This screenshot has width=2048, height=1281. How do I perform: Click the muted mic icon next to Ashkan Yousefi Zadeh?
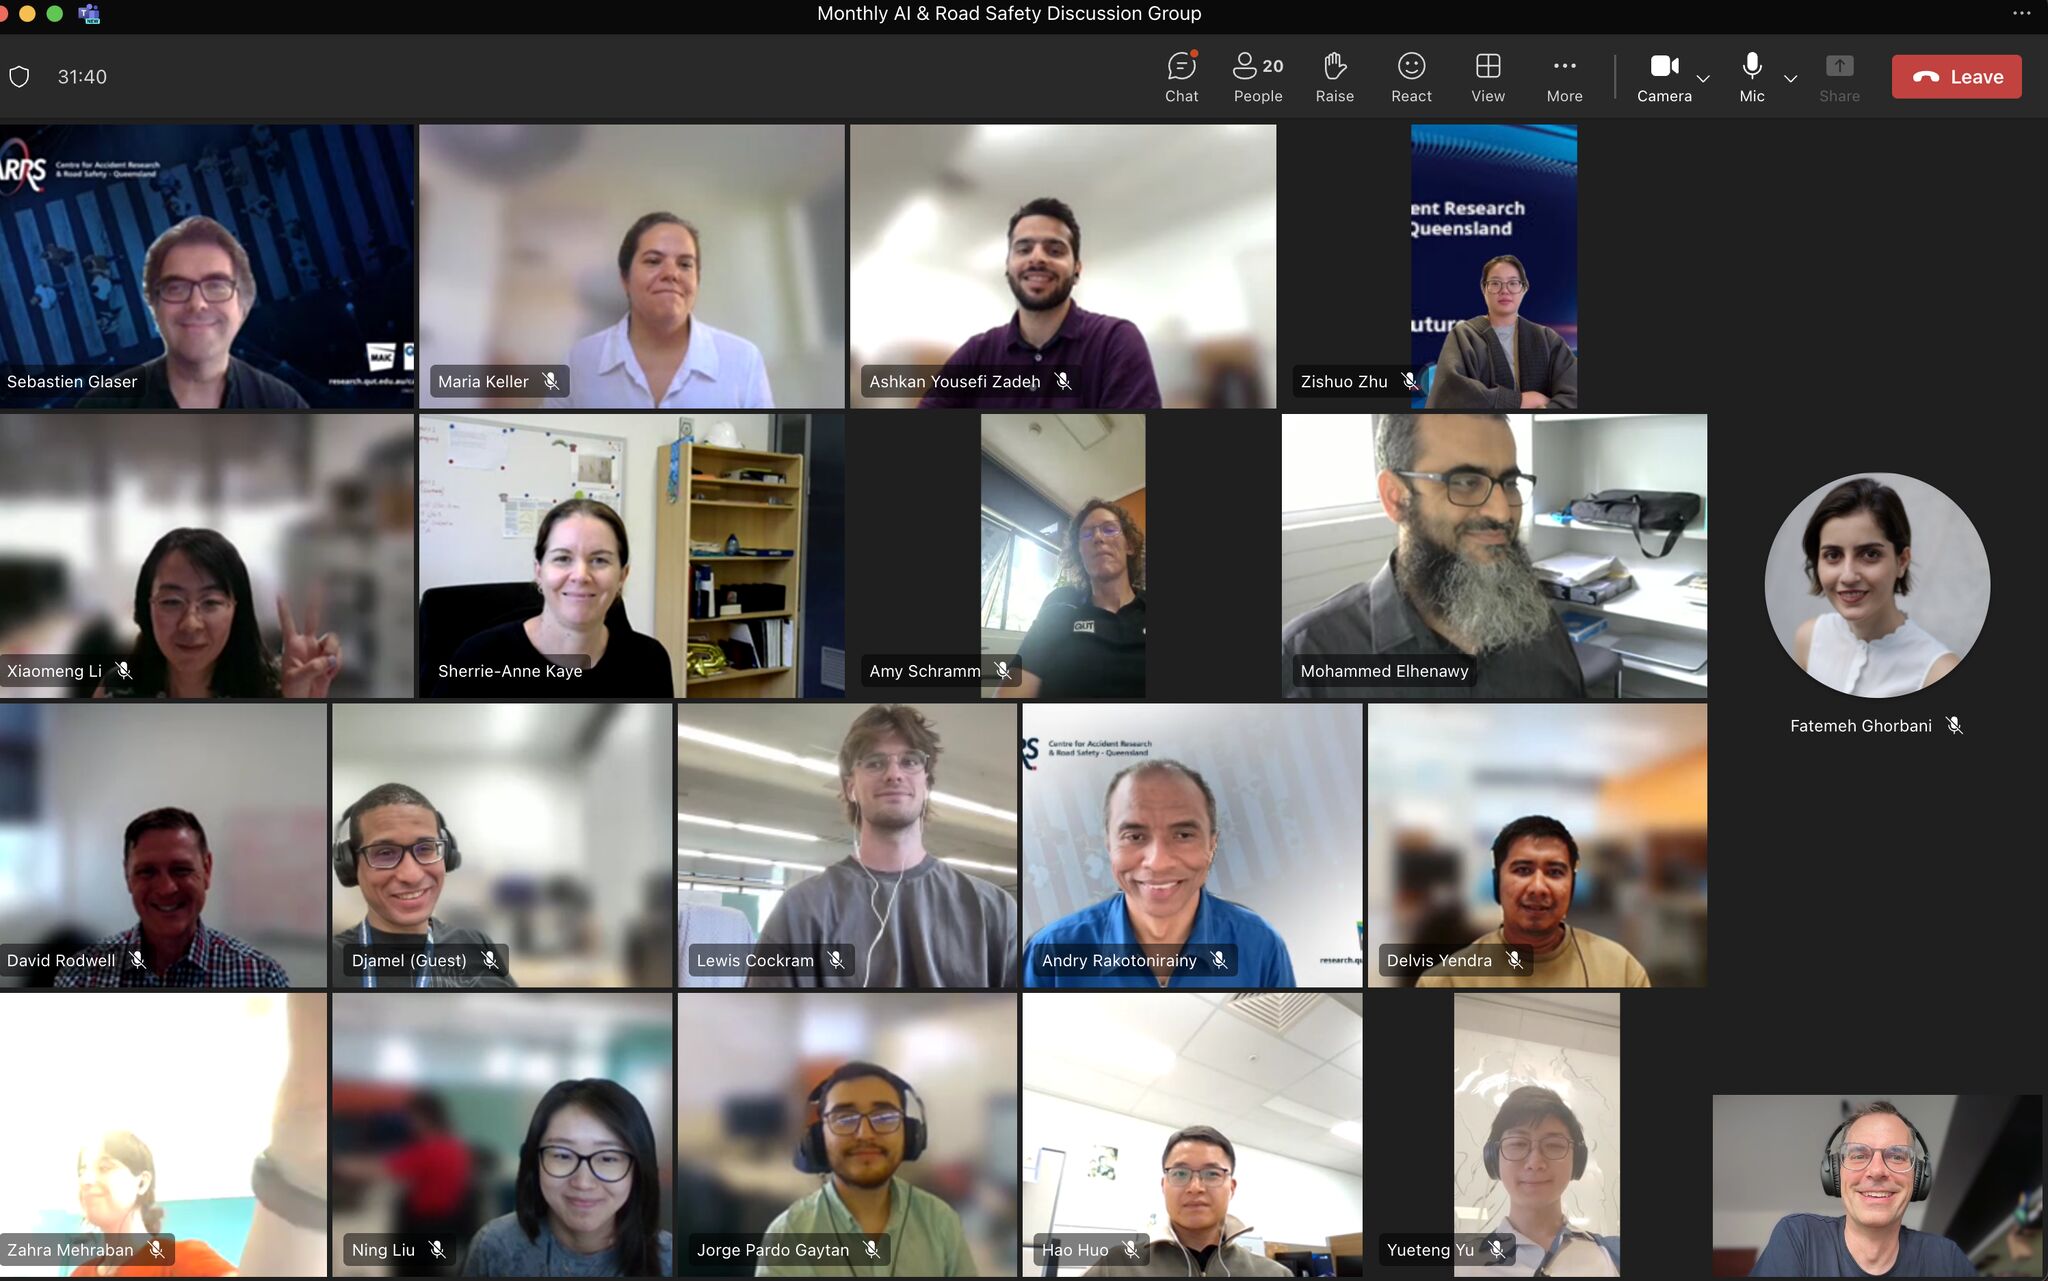[x=1063, y=381]
